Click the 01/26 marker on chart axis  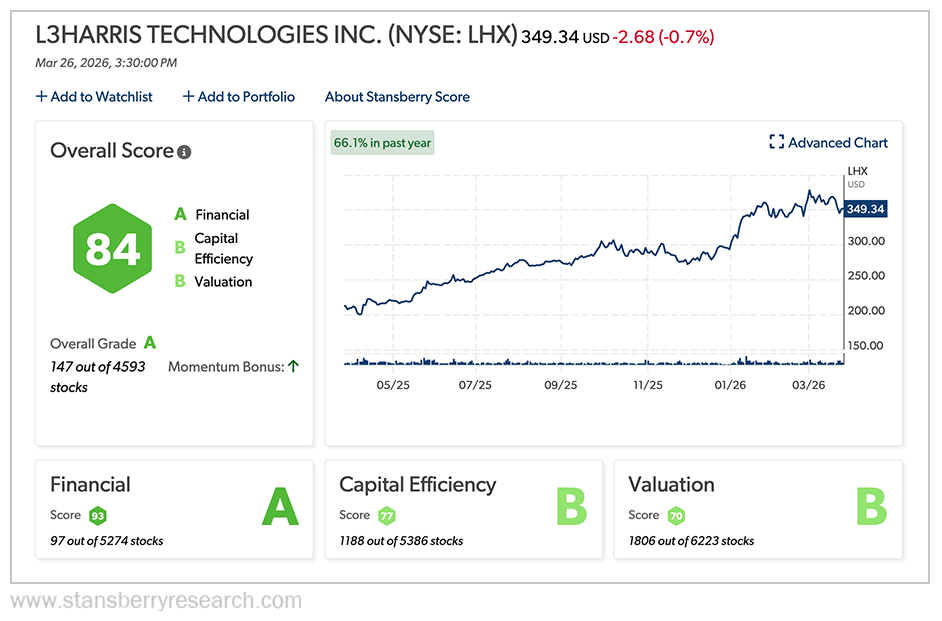click(x=730, y=385)
